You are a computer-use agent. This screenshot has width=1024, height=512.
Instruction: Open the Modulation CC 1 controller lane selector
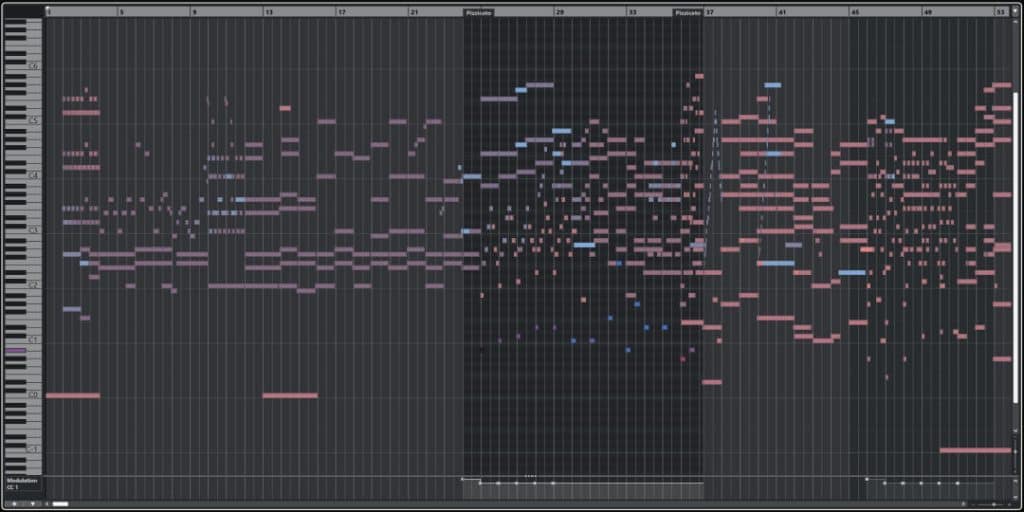pos(22,484)
